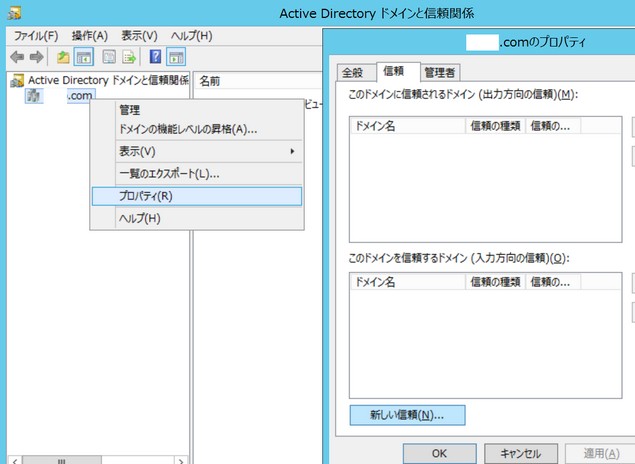The height and width of the screenshot is (464, 635).
Task: Confirm with the OK button
Action: tap(439, 453)
